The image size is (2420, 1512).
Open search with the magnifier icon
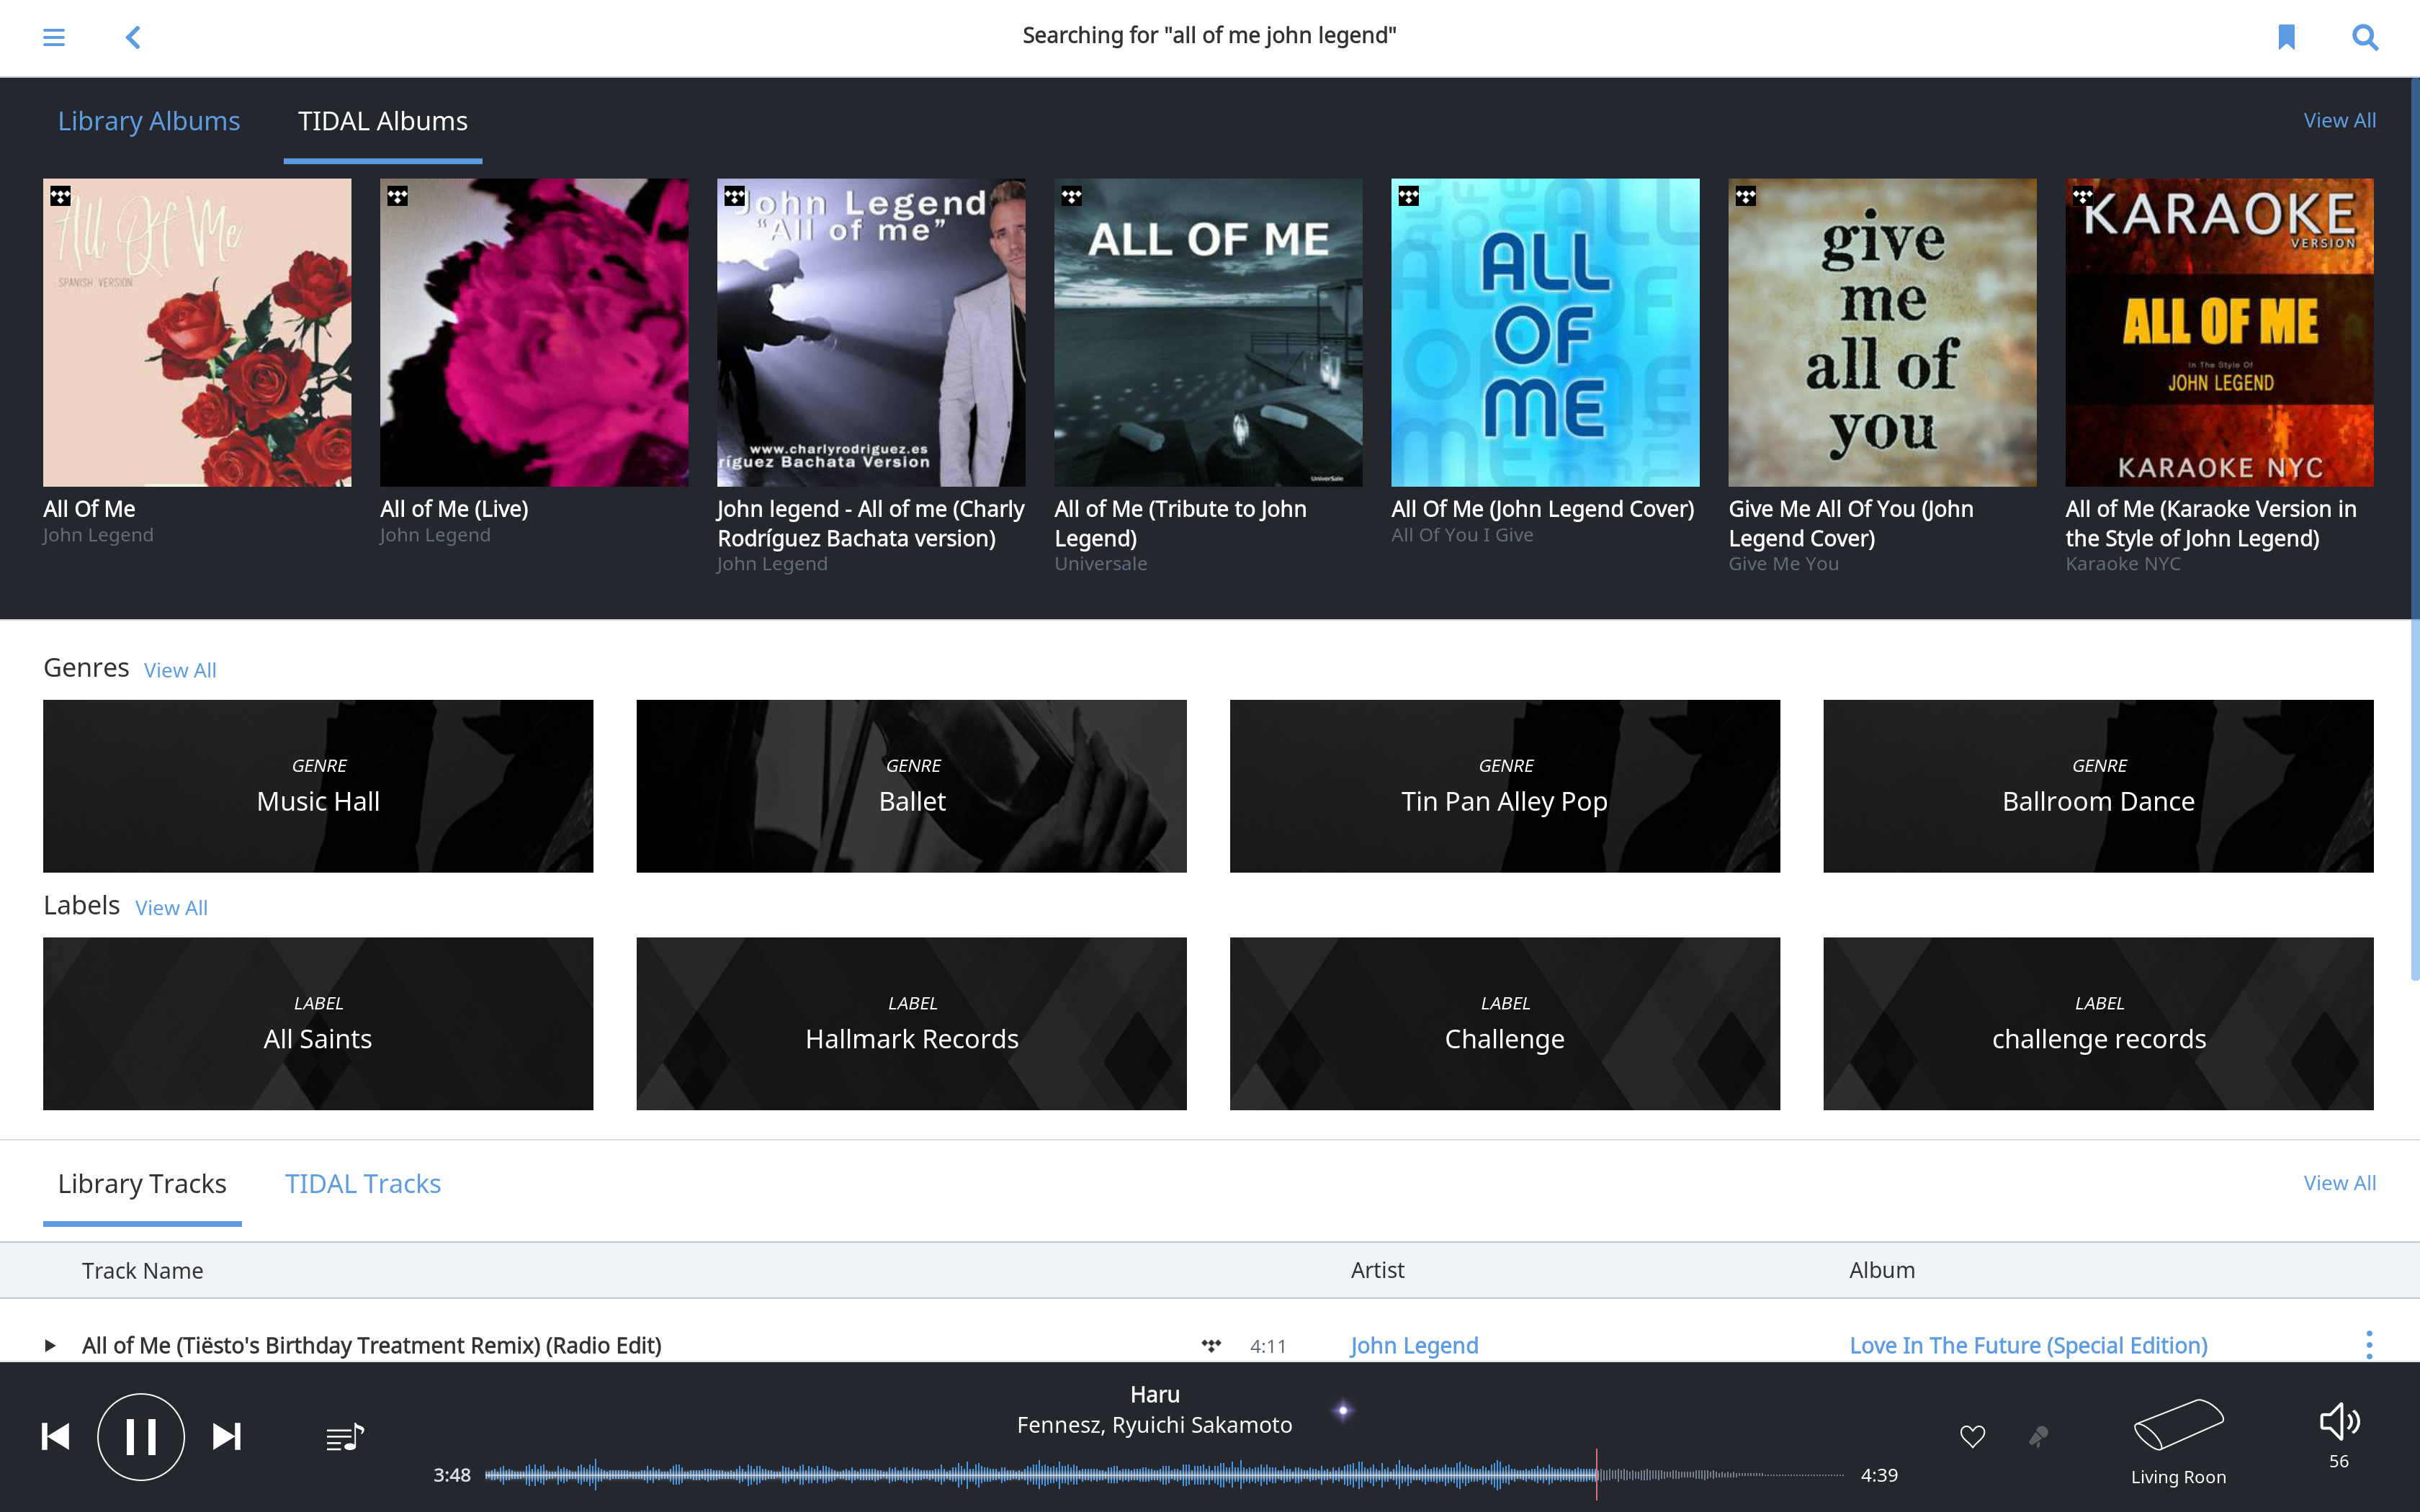tap(2364, 37)
